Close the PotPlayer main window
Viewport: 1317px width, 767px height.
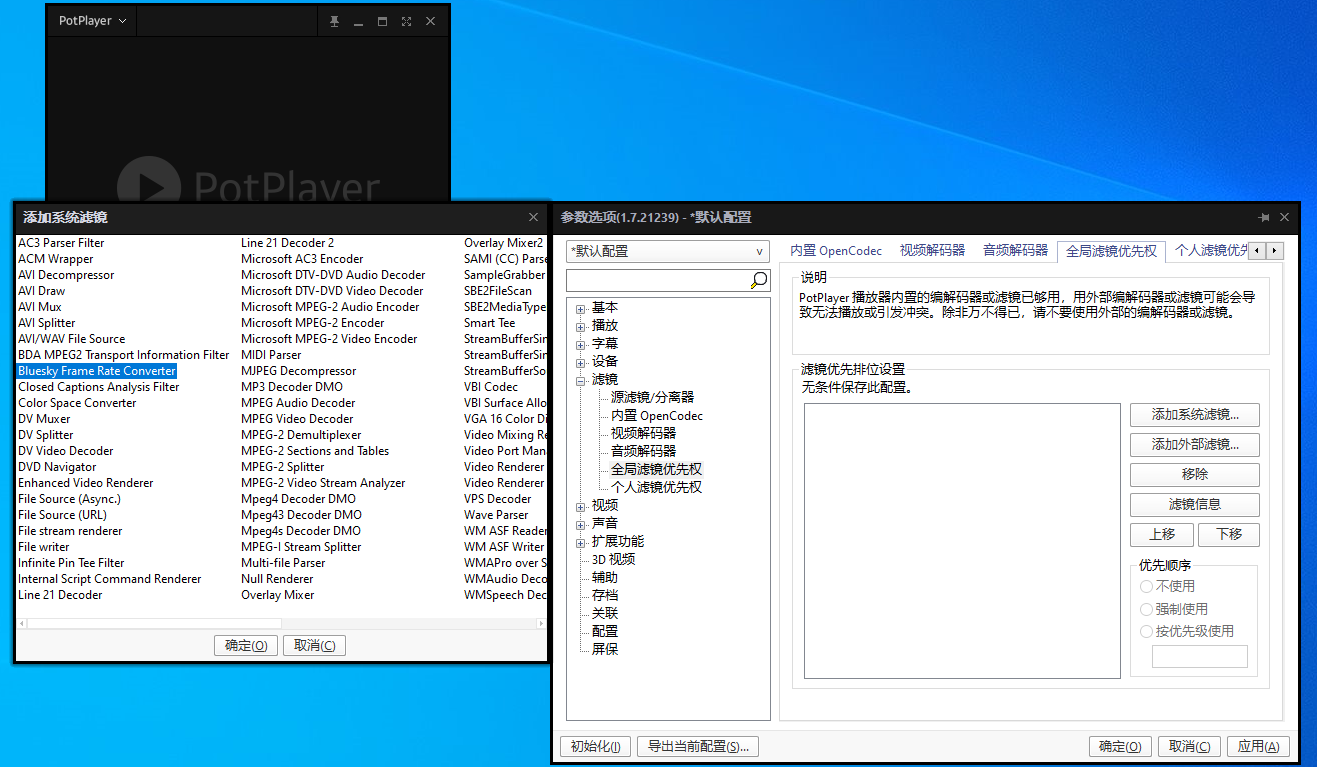pyautogui.click(x=430, y=21)
